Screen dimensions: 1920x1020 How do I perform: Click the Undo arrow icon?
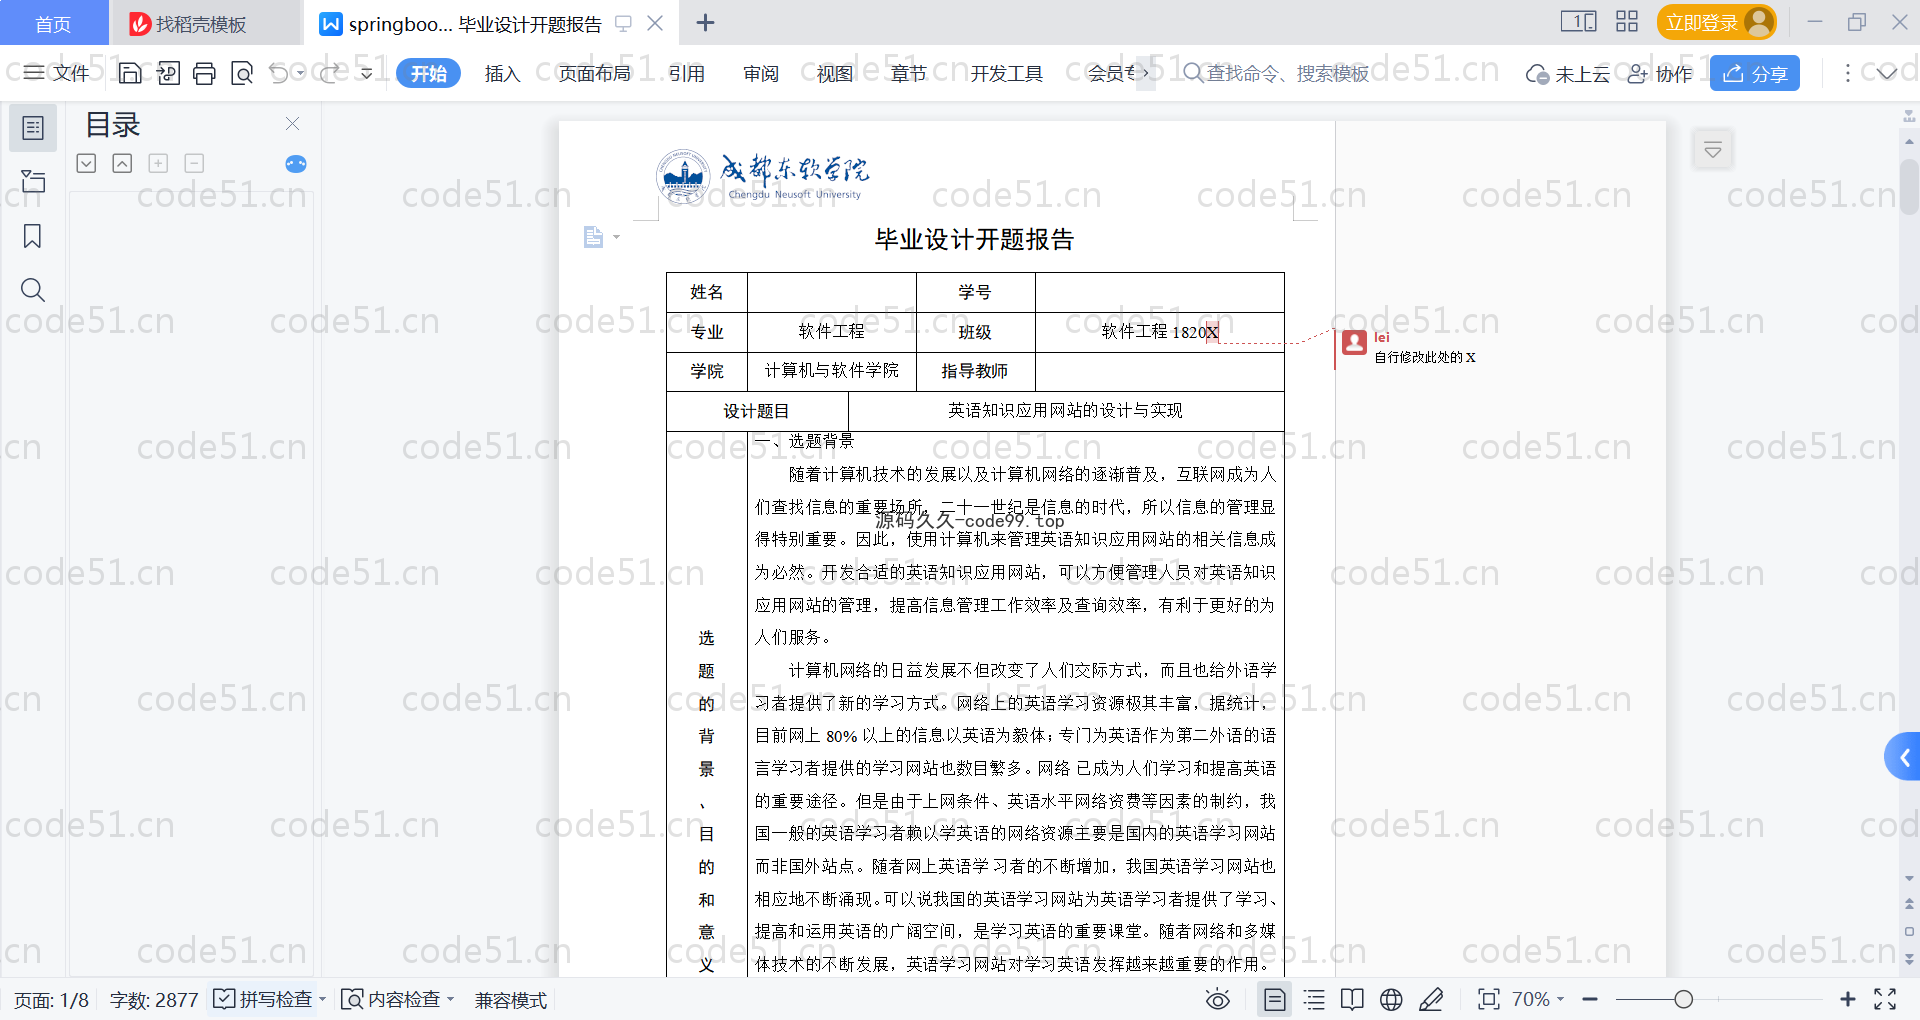click(x=279, y=73)
